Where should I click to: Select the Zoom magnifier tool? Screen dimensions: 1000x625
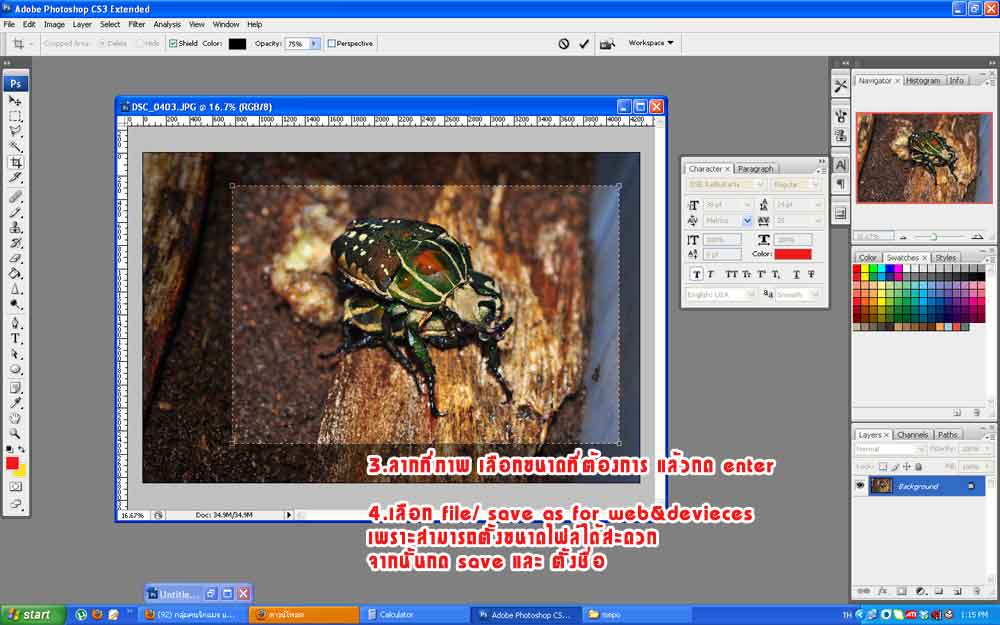tap(15, 433)
